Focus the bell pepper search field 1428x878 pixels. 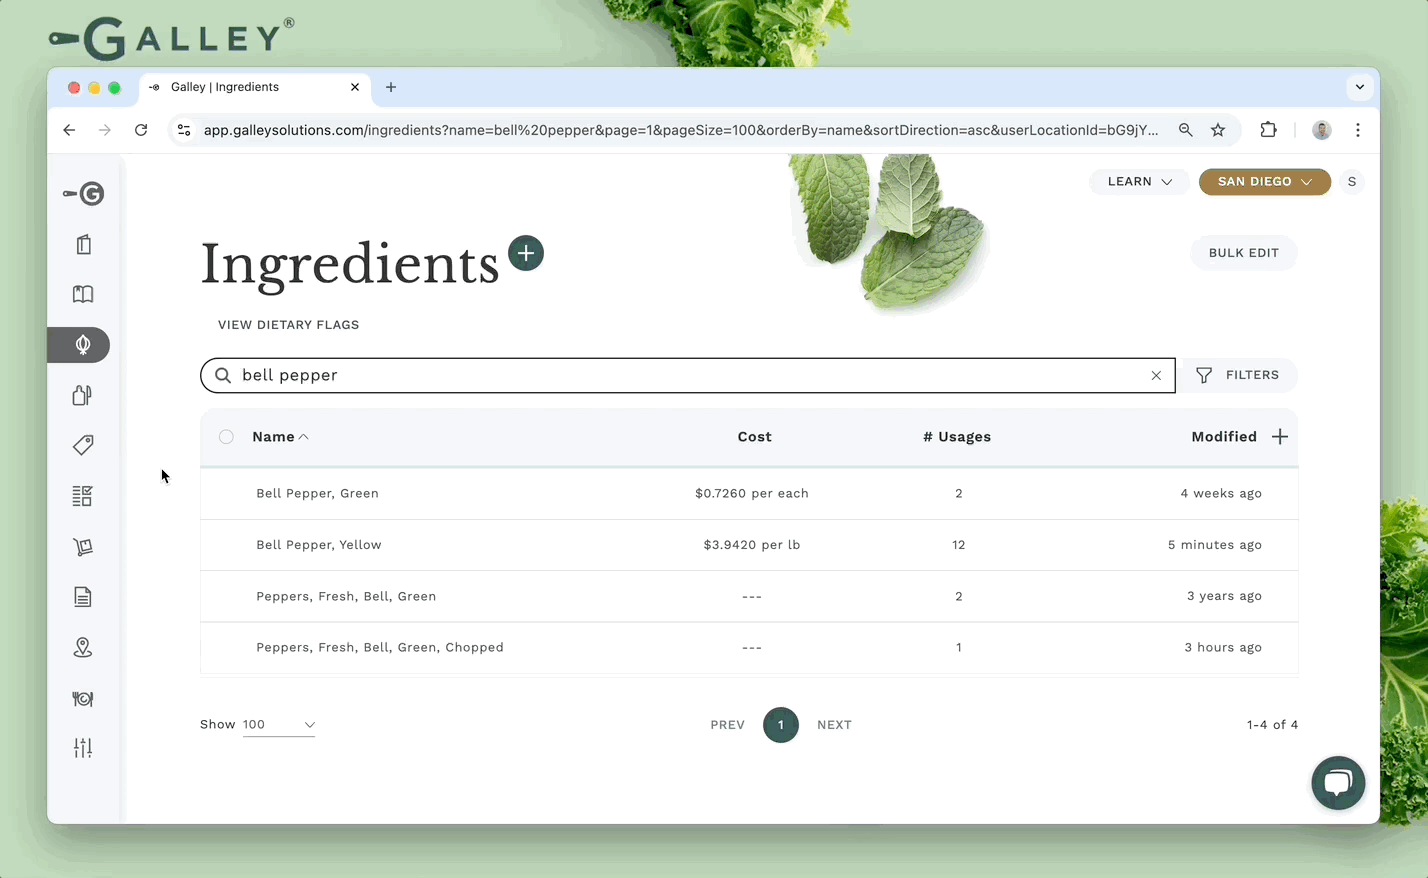pos(688,375)
